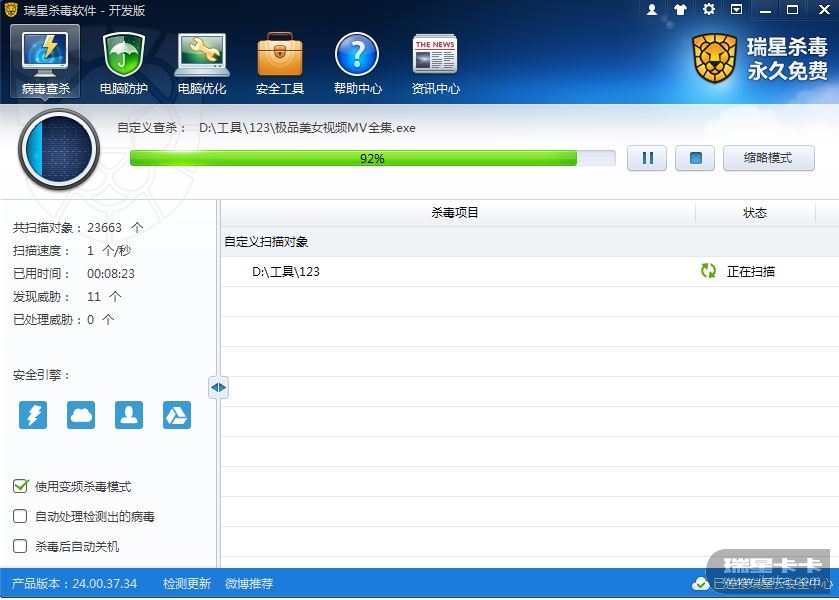The width and height of the screenshot is (839, 600).
Task: Click the Rising lion shield logo
Action: pos(714,58)
